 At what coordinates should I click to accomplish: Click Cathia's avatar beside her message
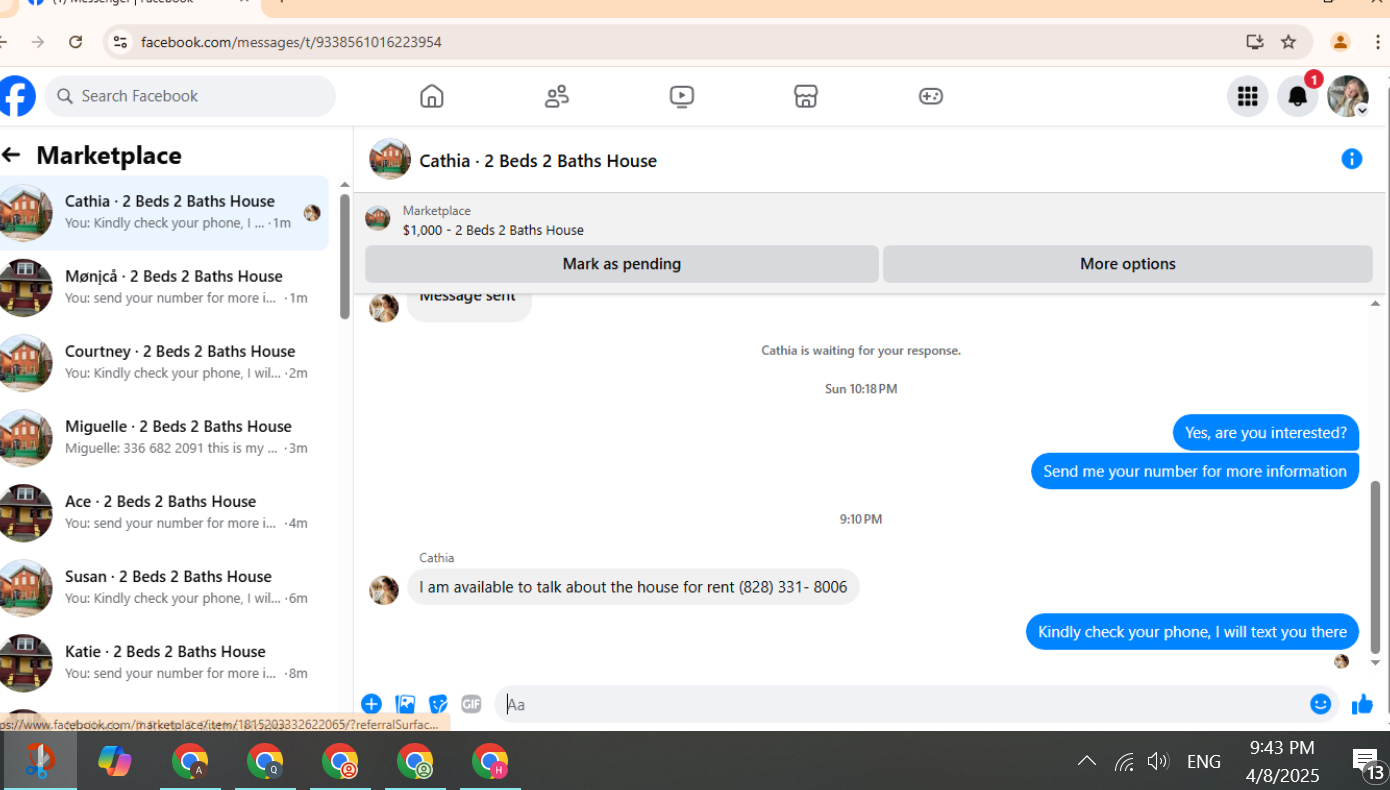point(384,590)
